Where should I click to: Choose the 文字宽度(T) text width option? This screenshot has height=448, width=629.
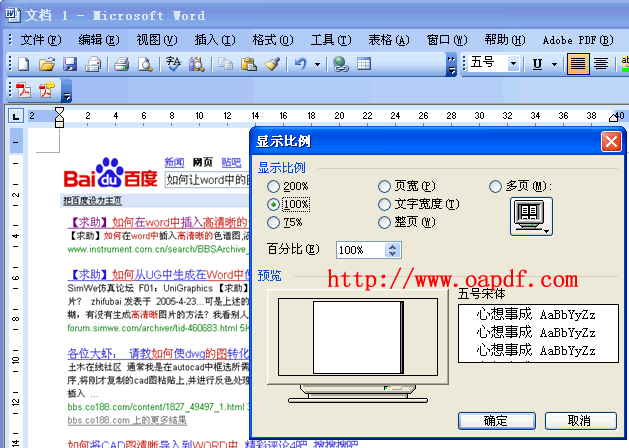tap(384, 204)
